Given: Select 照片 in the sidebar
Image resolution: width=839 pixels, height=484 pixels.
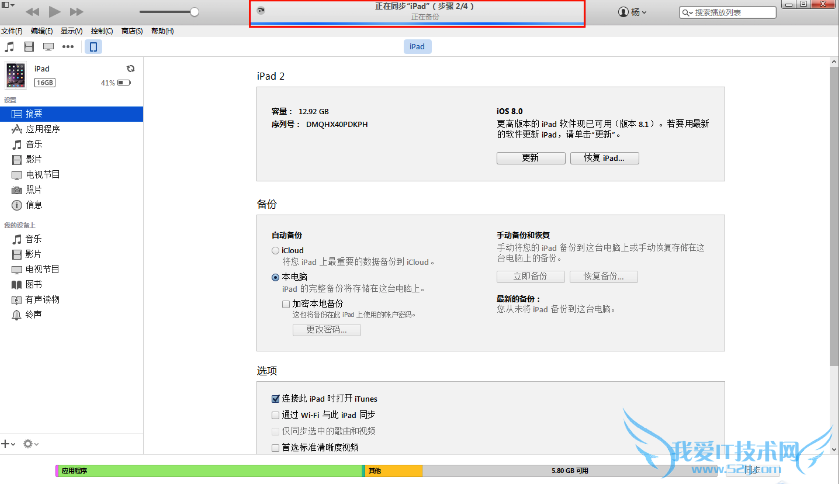Looking at the screenshot, I should pyautogui.click(x=71, y=190).
